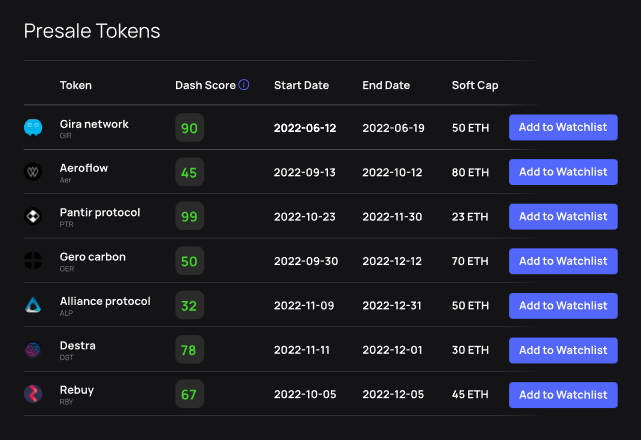Add Rebuy to watchlist
The height and width of the screenshot is (440, 641).
point(563,395)
